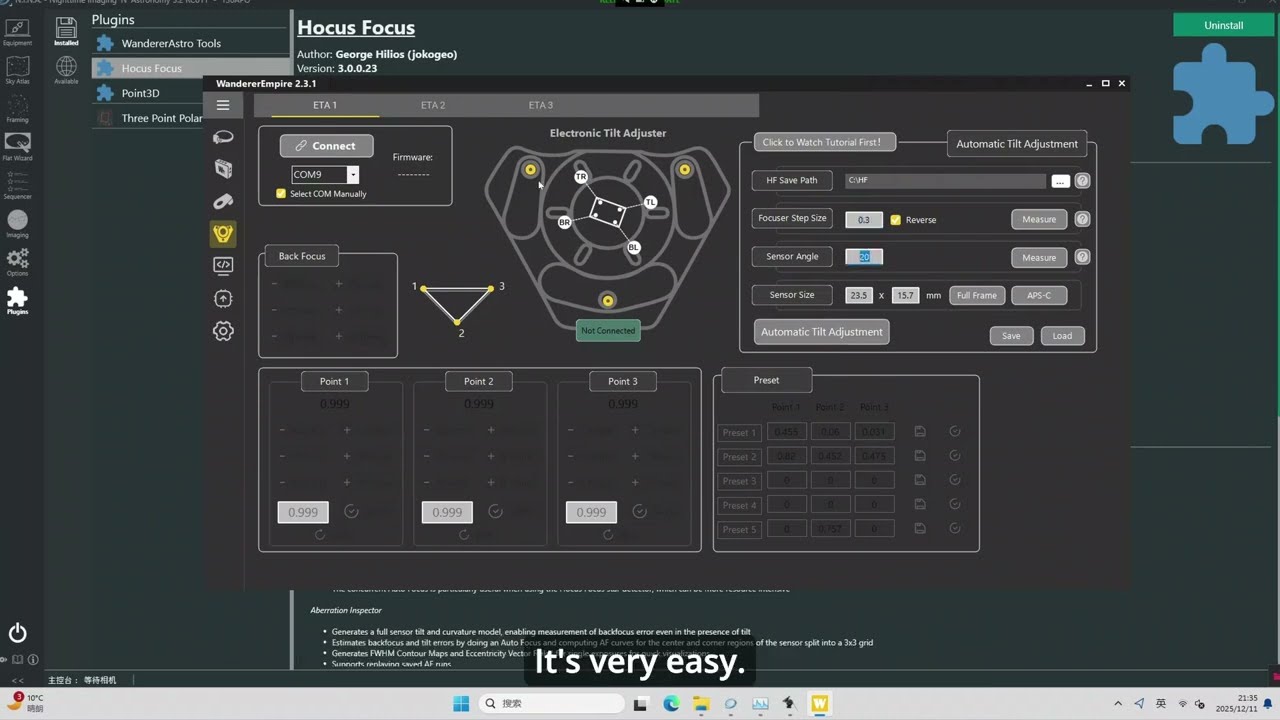
Task: Measure the Focuser Step Size
Action: tap(1039, 219)
